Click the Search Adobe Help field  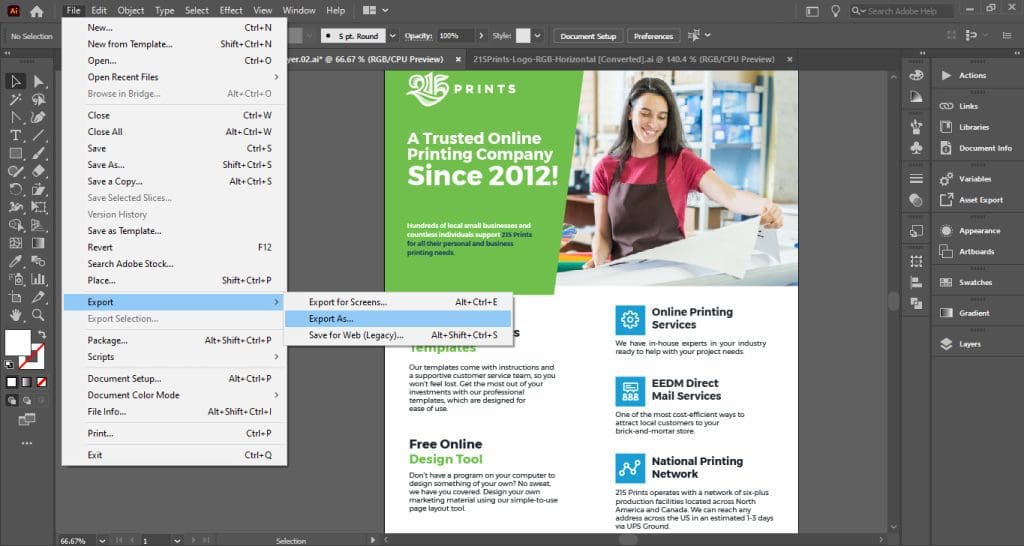tap(902, 11)
